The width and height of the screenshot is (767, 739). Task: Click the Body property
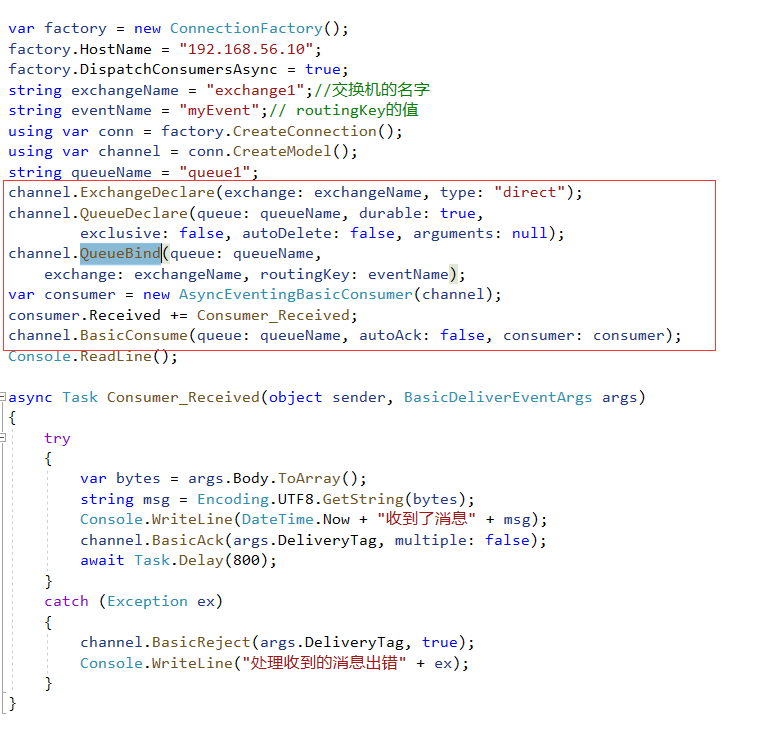[250, 478]
